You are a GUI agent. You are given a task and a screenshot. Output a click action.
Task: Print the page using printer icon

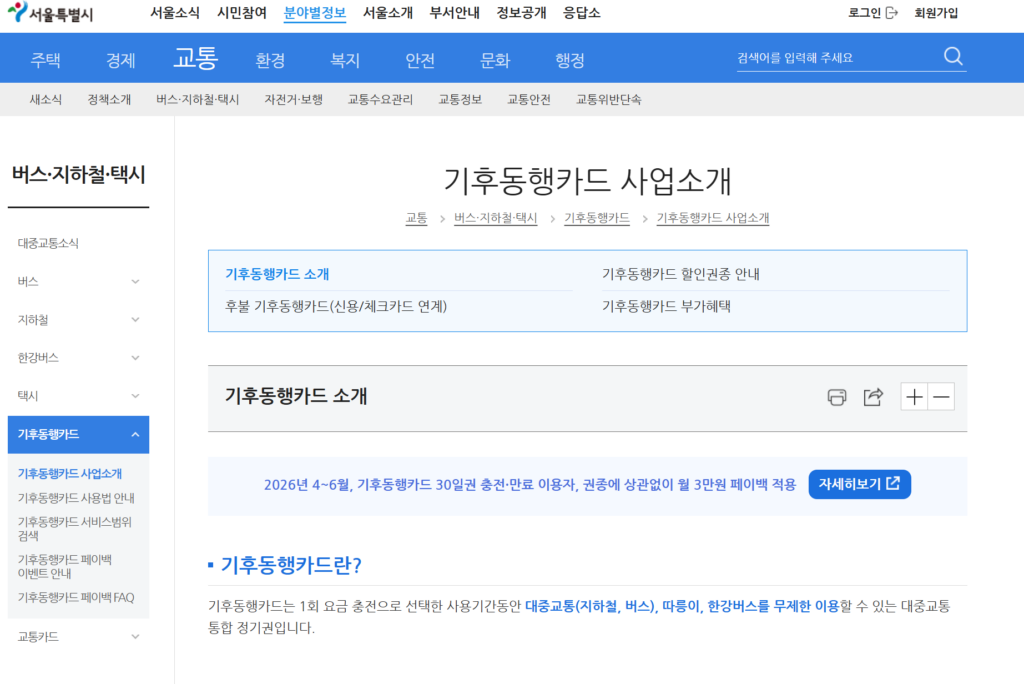(x=837, y=397)
